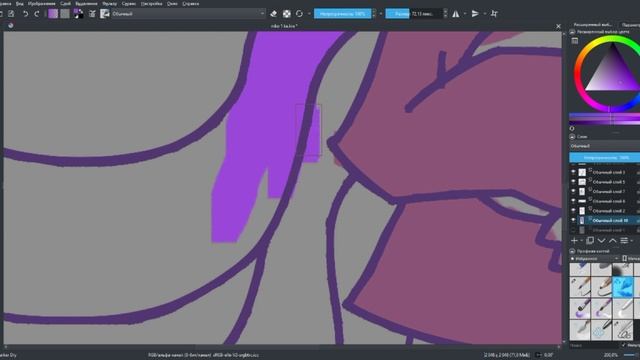The height and width of the screenshot is (360, 640).
Task: Move the layer up
Action: tap(613, 241)
